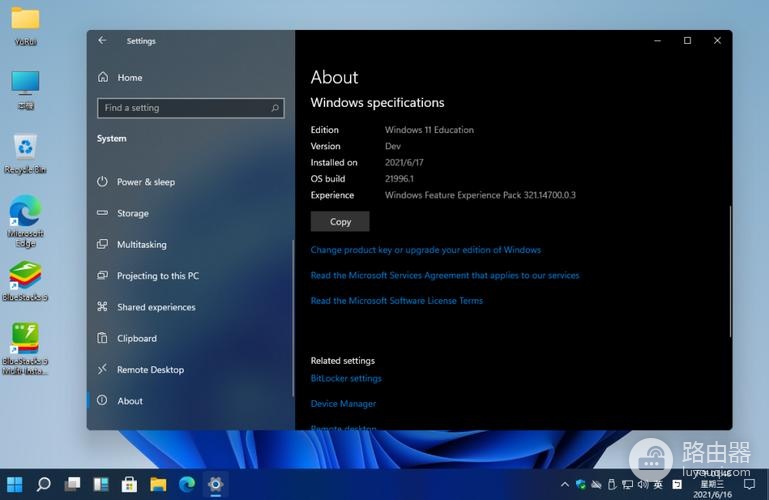Open Multitasking settings
Screen dimensions: 769x500
[x=141, y=245]
